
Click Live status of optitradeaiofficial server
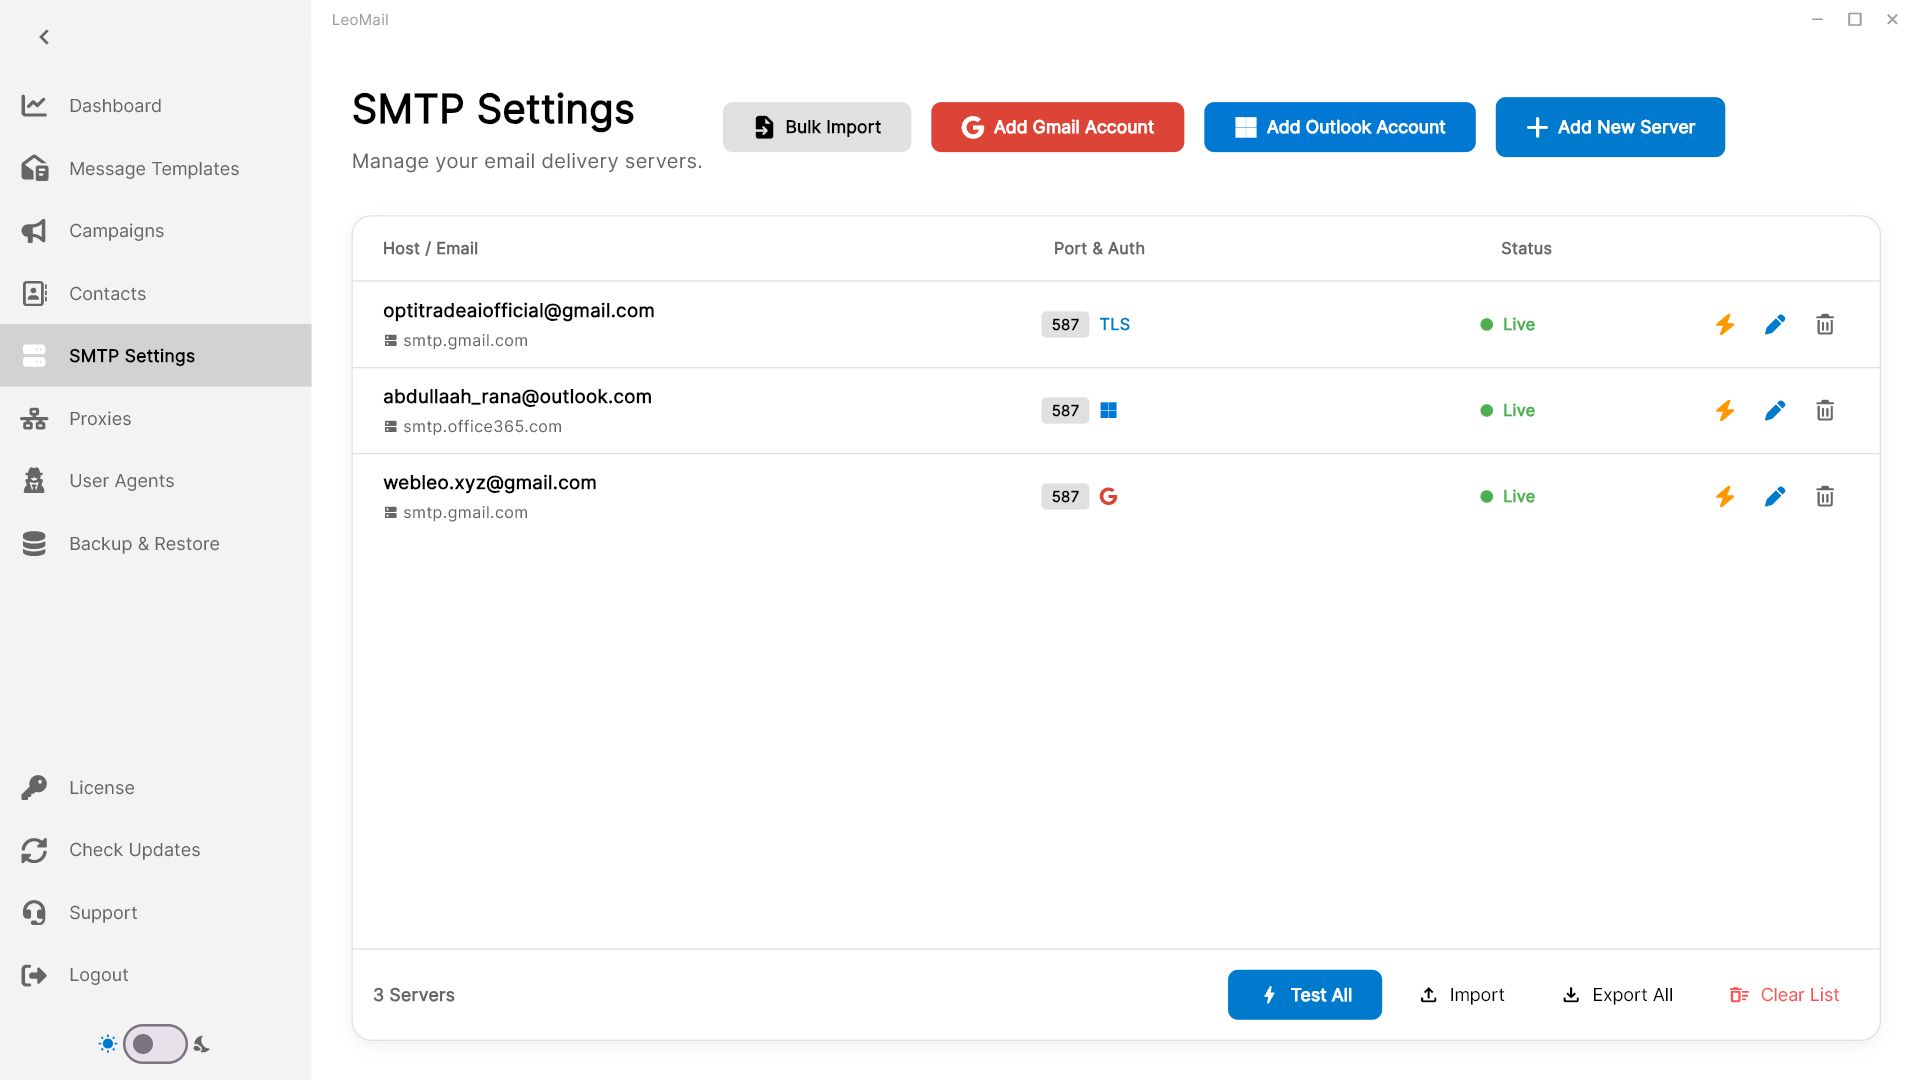1508,324
